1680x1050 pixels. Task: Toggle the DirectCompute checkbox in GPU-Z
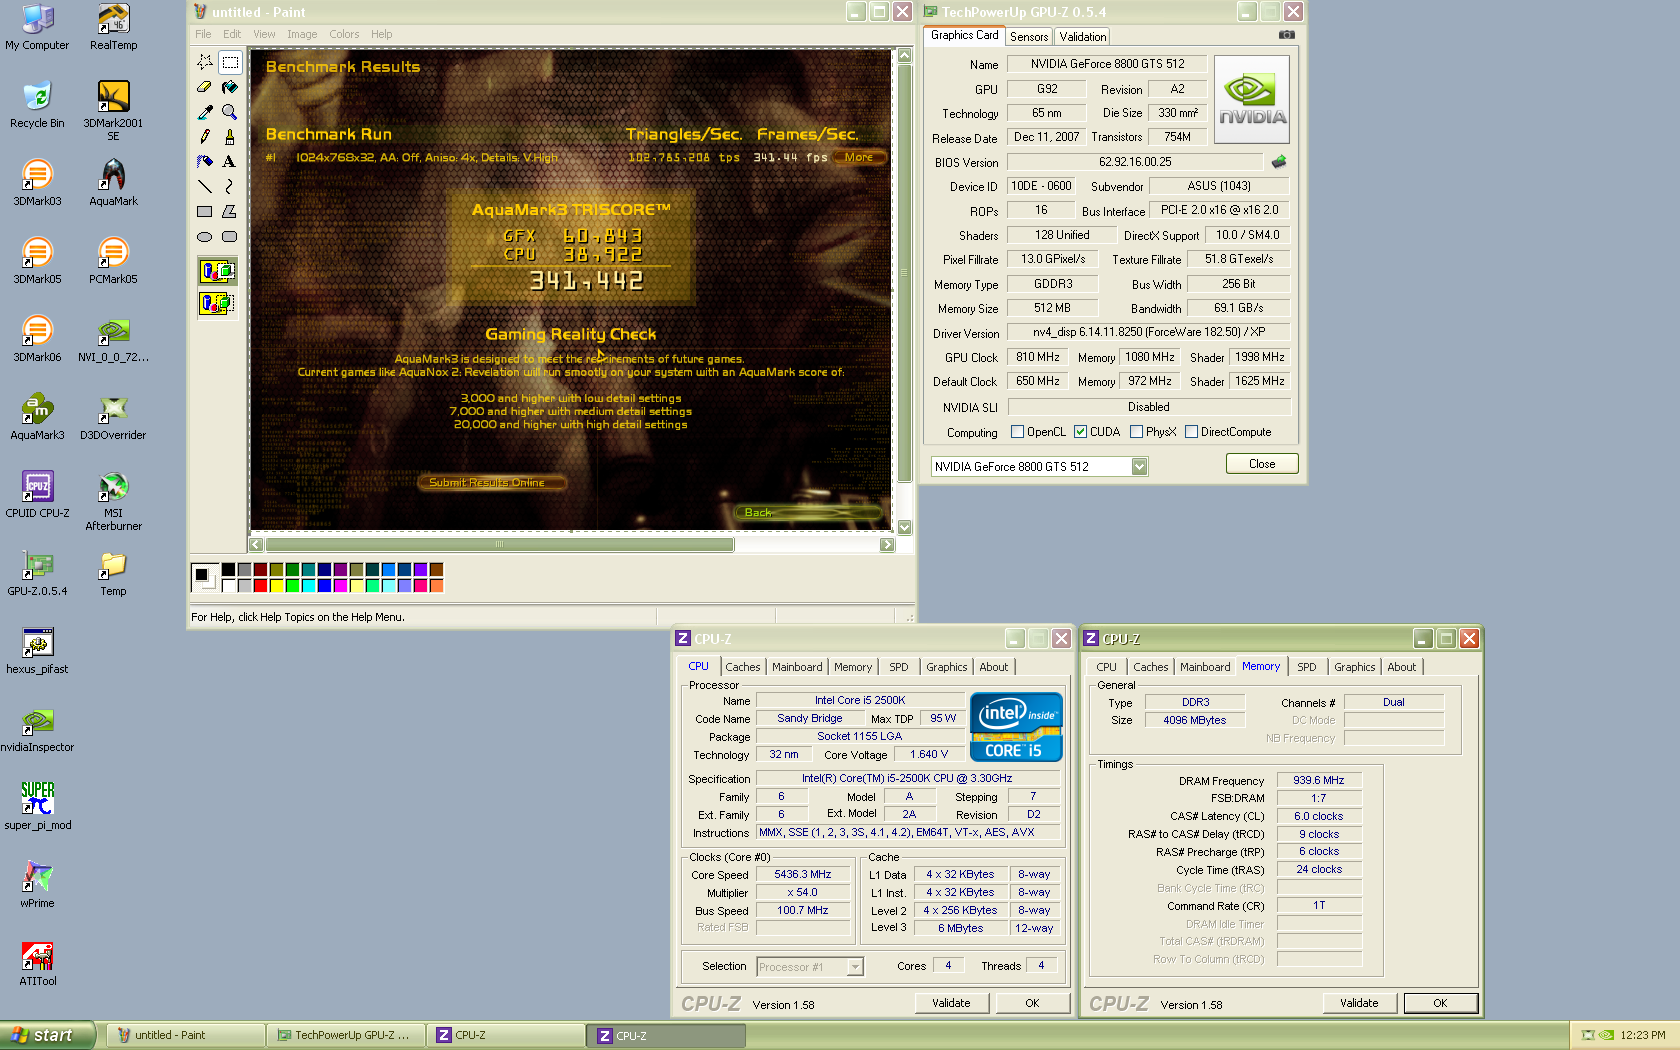[x=1191, y=432]
